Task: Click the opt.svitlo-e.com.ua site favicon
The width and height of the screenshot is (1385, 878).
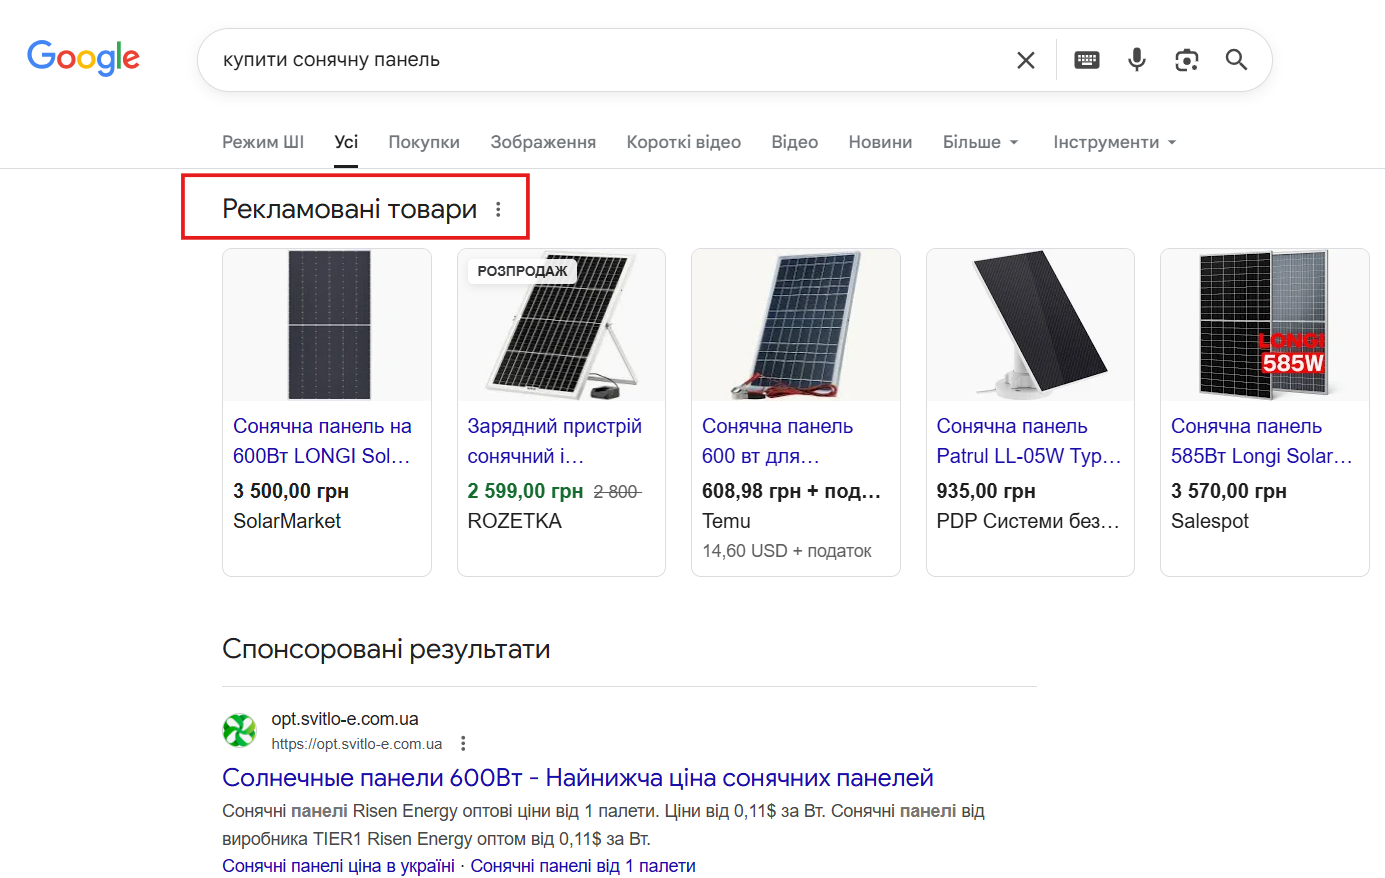Action: [x=239, y=730]
